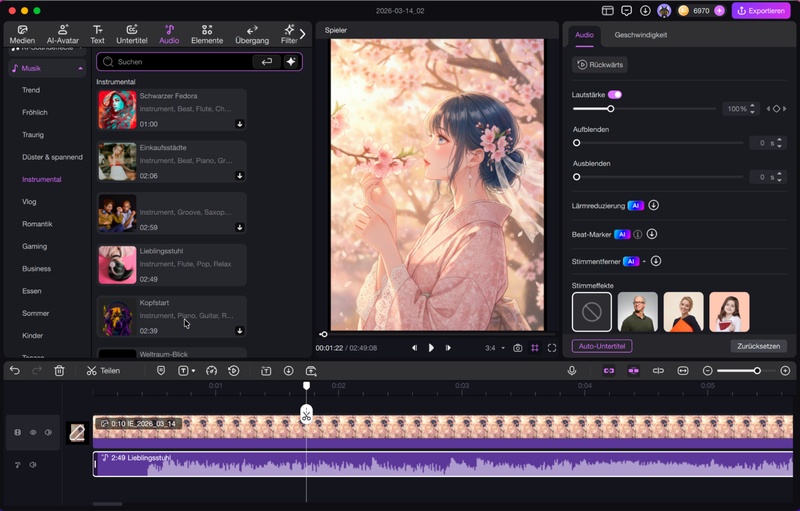The width and height of the screenshot is (800, 511).
Task: Click the AI sparkle icon beside the search
Action: tap(291, 61)
